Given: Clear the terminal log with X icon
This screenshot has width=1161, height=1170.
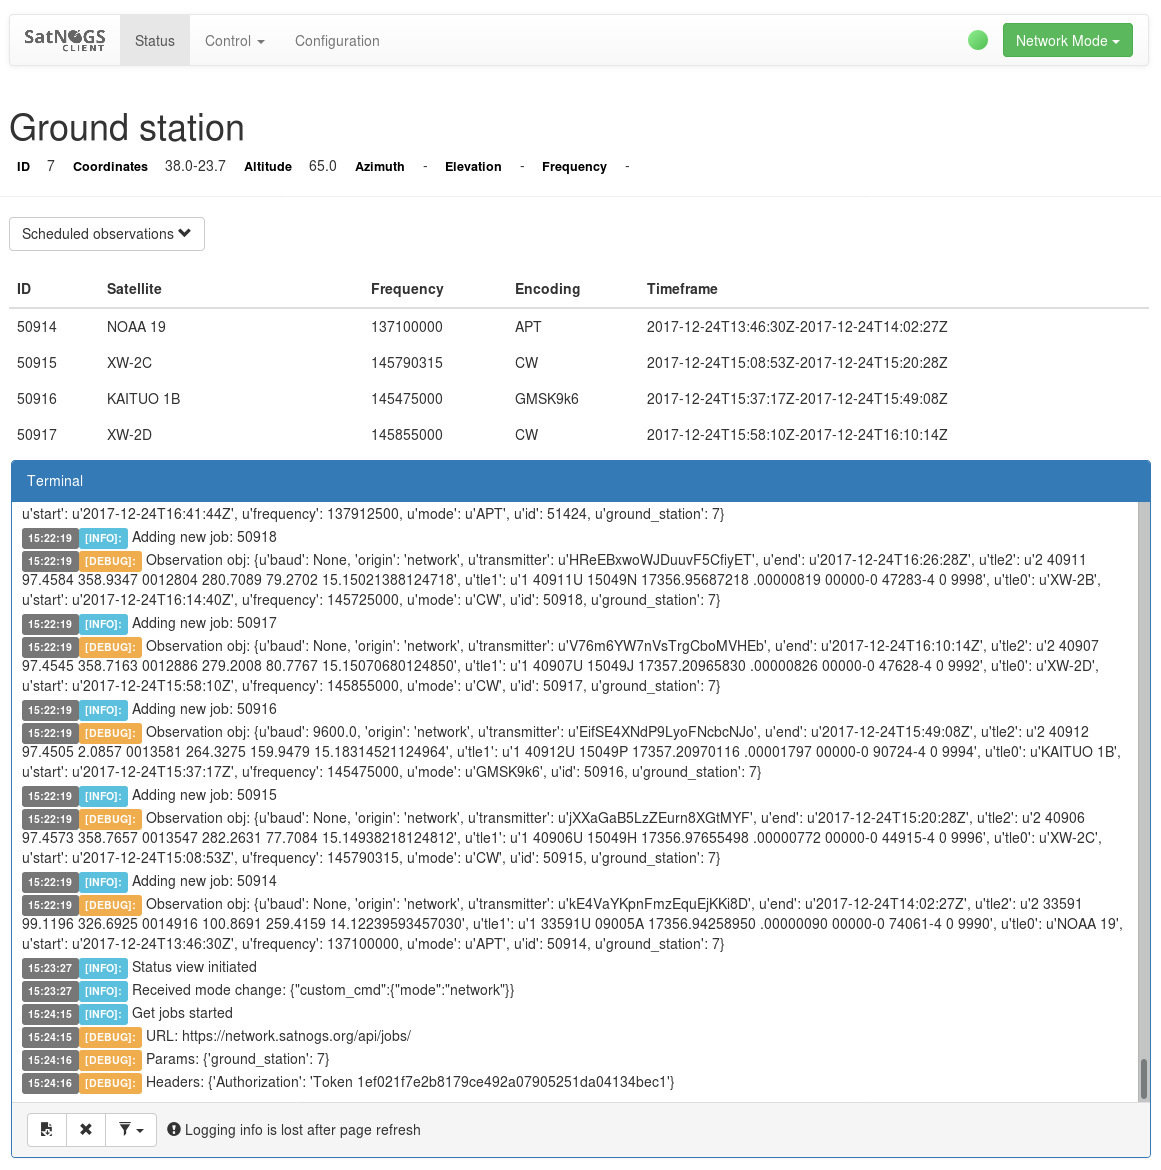Looking at the screenshot, I should (86, 1130).
